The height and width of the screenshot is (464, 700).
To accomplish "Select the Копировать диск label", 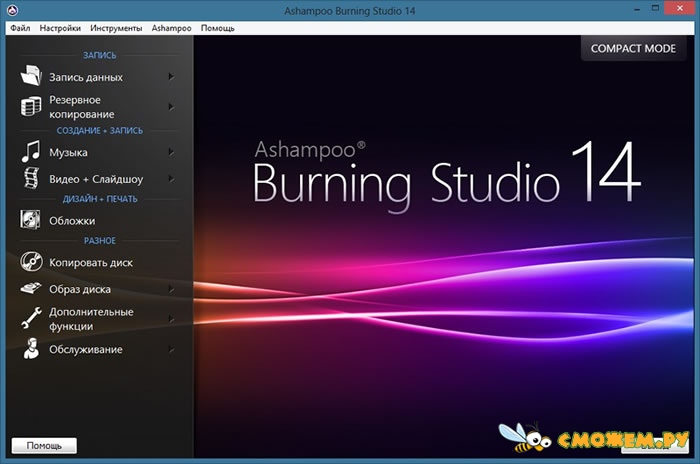I will (x=91, y=263).
